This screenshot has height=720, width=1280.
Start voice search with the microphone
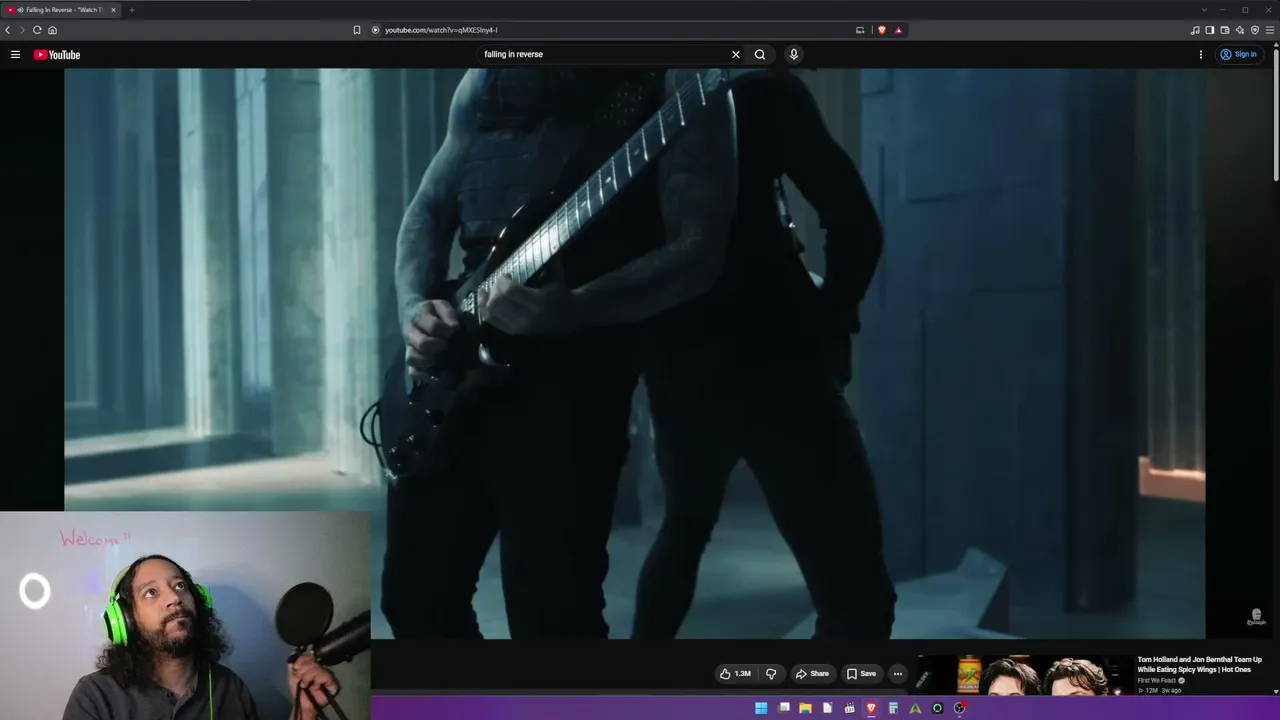[794, 55]
